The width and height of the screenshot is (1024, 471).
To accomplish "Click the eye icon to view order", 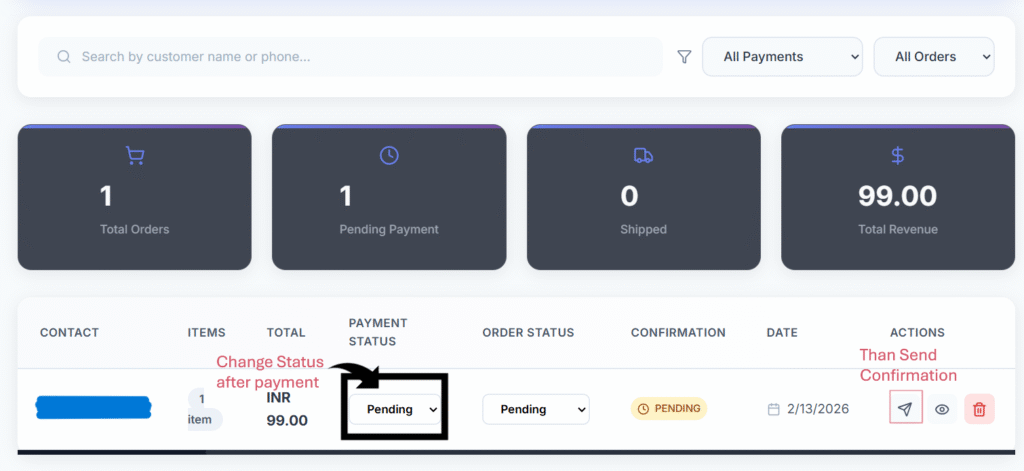I will click(x=941, y=409).
